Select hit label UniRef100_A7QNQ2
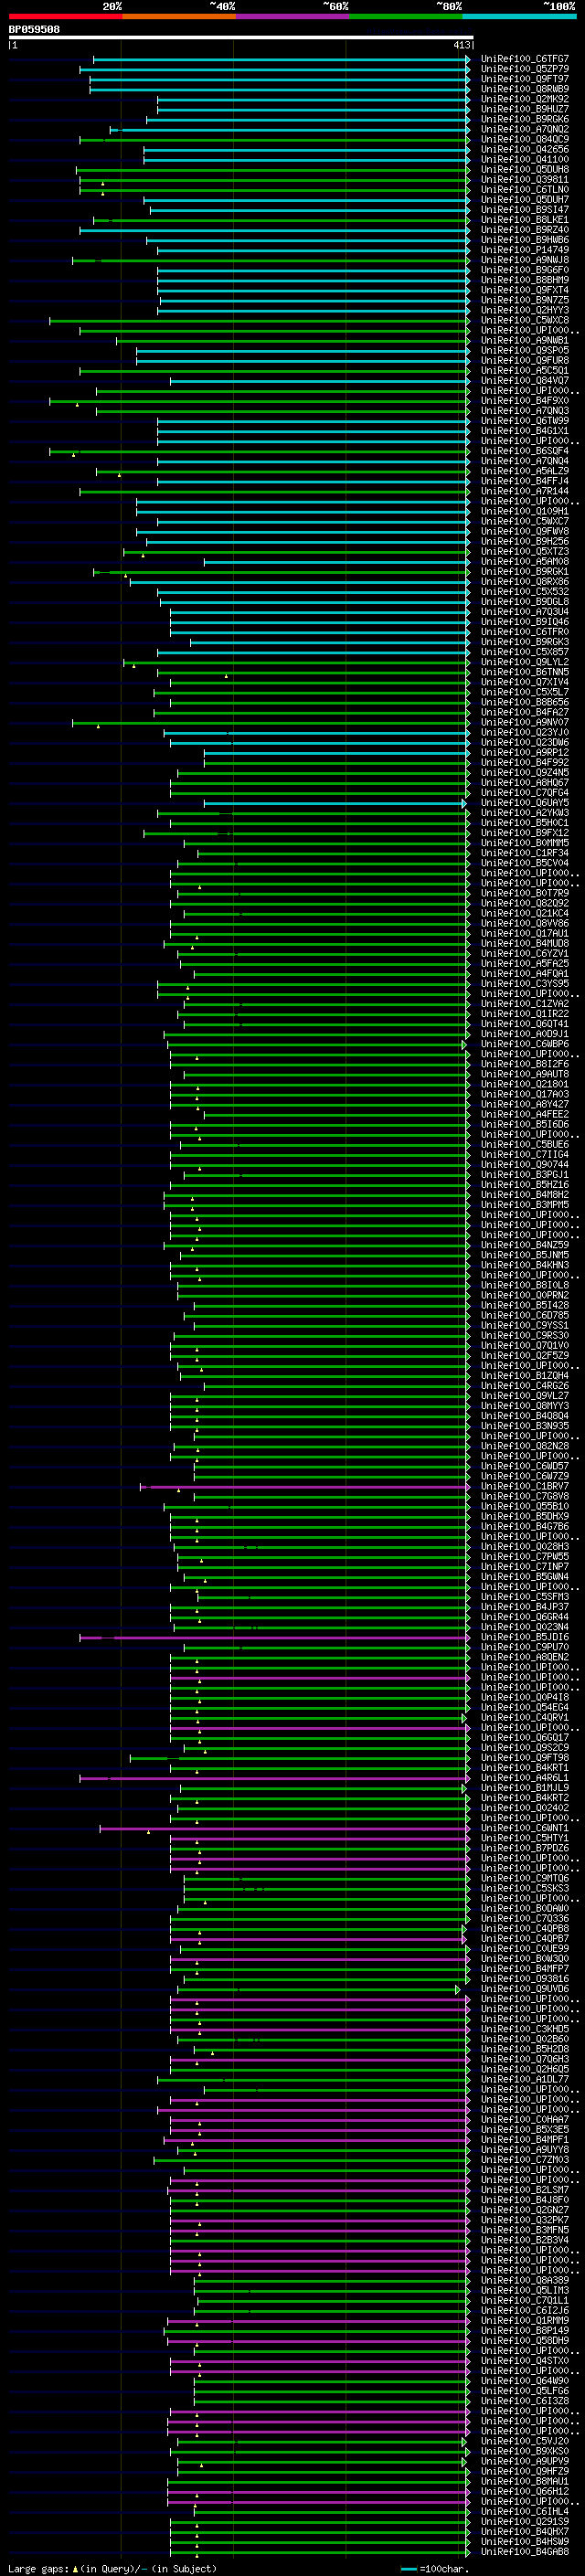Image resolution: width=585 pixels, height=2576 pixels. 524,129
